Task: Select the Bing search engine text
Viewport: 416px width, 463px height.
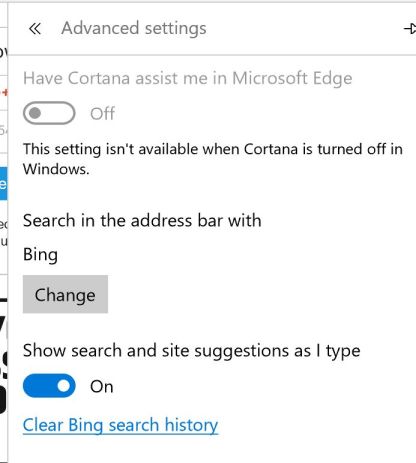Action: 40,255
